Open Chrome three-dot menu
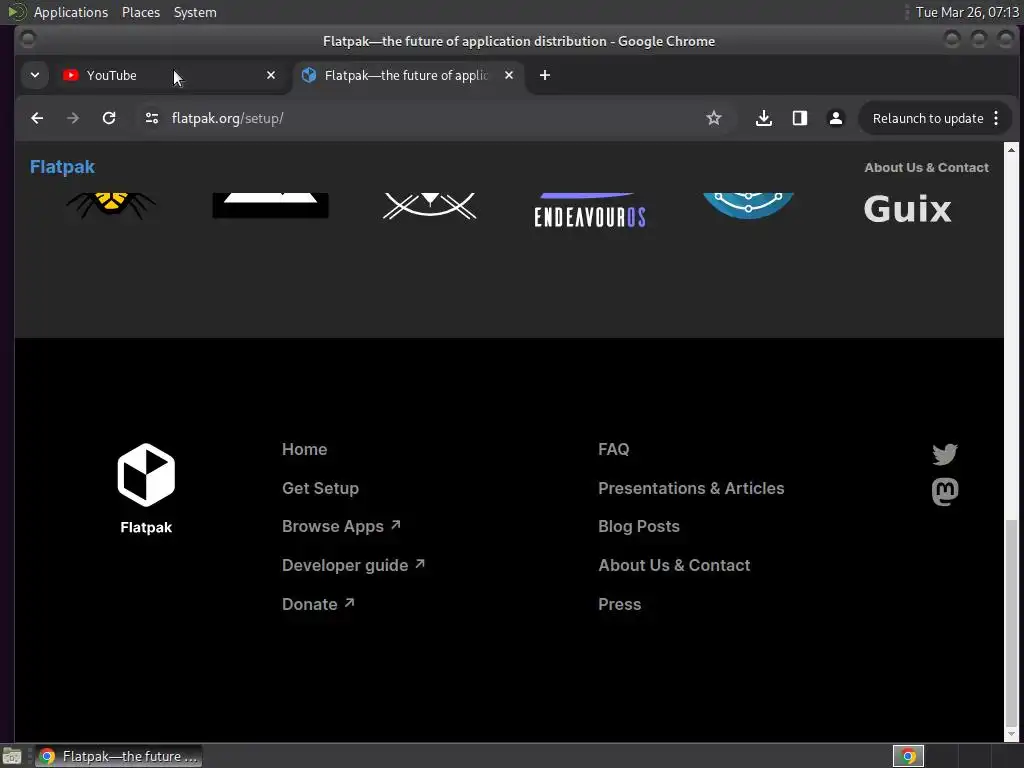Viewport: 1024px width, 768px height. pos(996,118)
